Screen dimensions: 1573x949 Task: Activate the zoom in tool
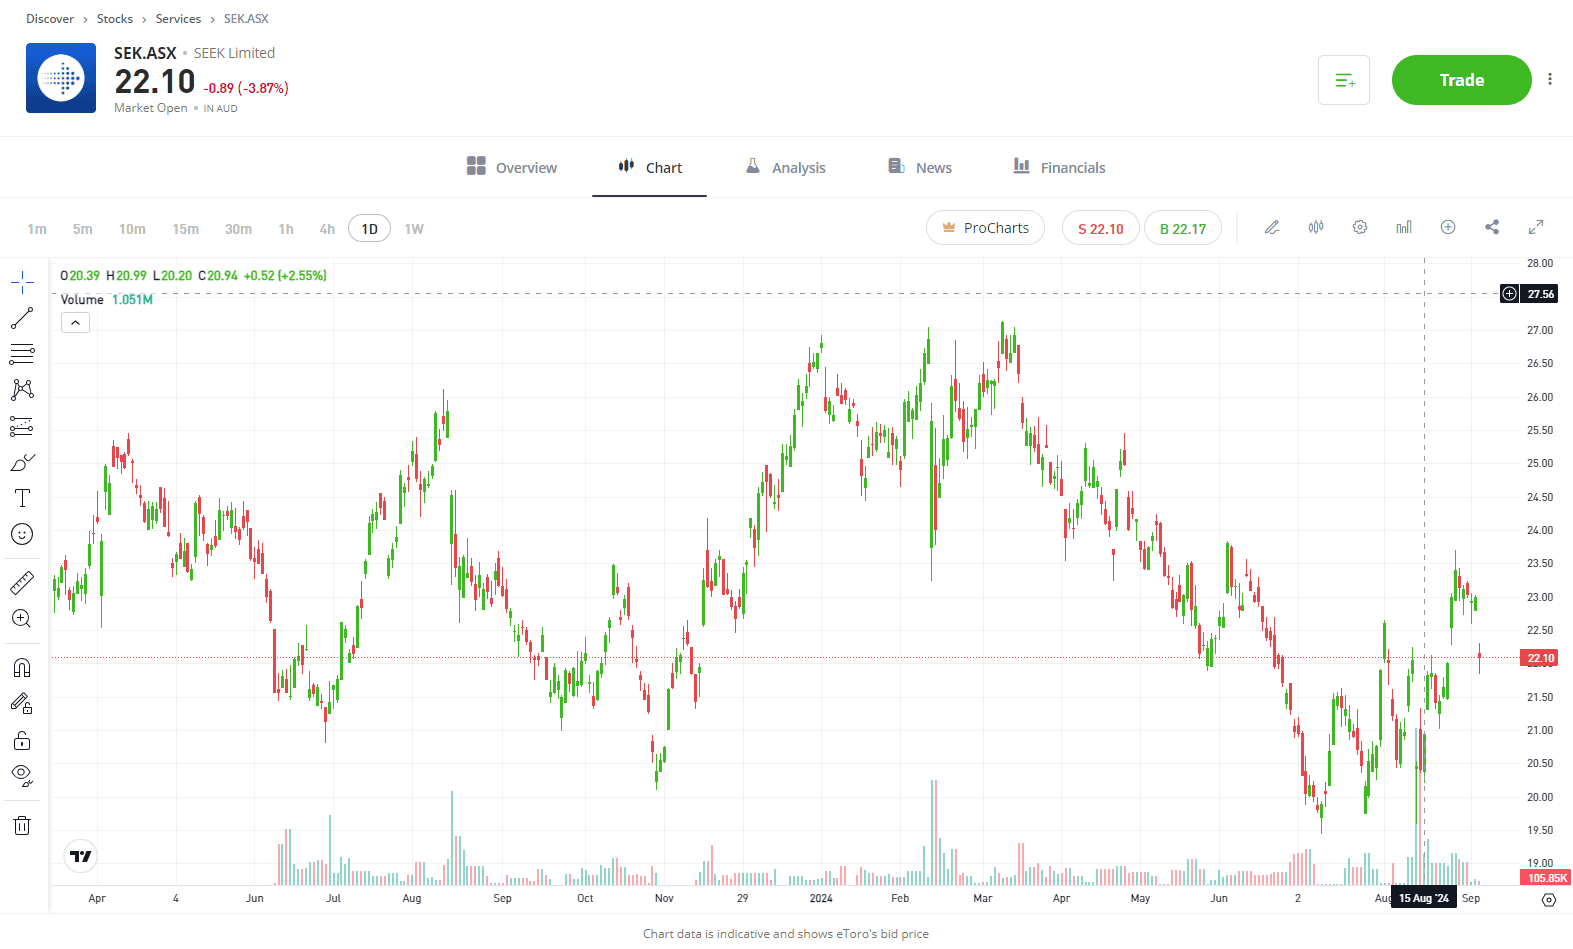[x=22, y=618]
